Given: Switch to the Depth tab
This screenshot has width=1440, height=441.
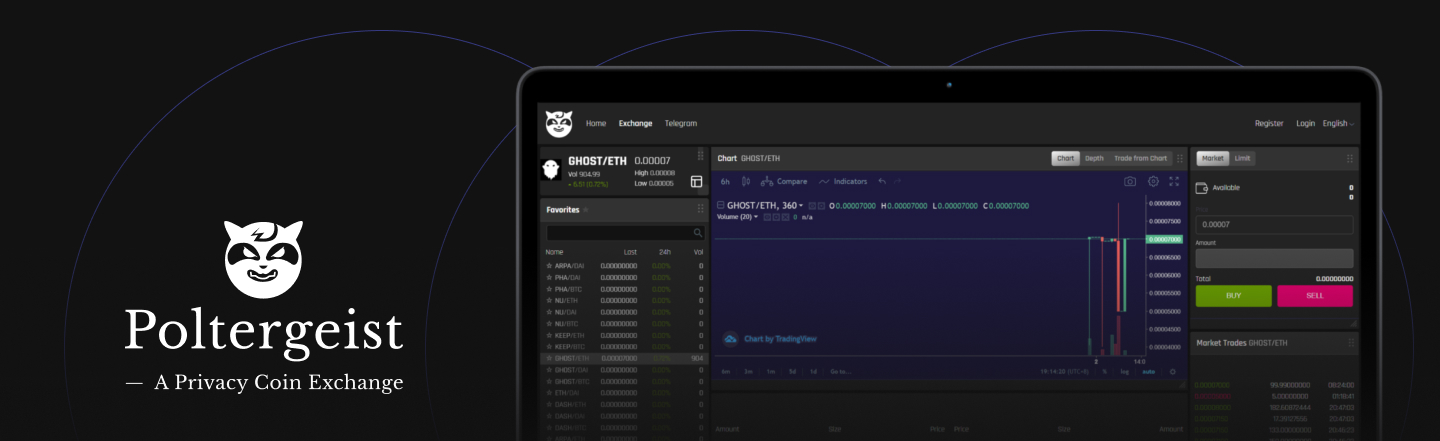Looking at the screenshot, I should [x=1094, y=158].
